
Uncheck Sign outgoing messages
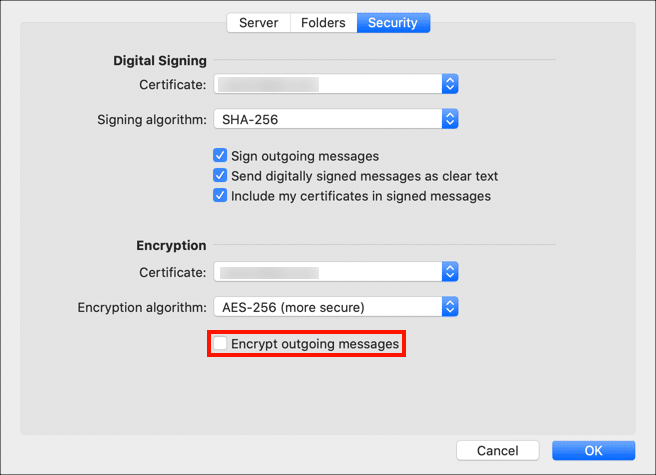coord(220,156)
